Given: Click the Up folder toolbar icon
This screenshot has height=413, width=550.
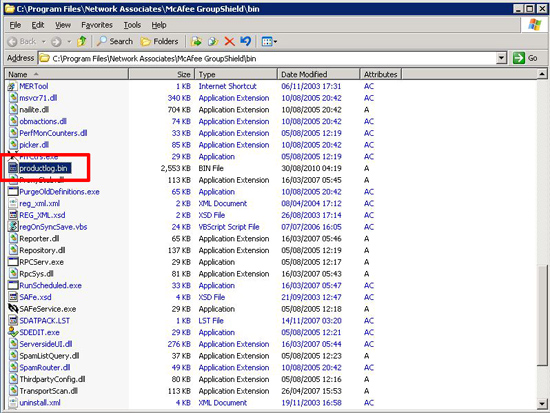Looking at the screenshot, I should tap(82, 41).
